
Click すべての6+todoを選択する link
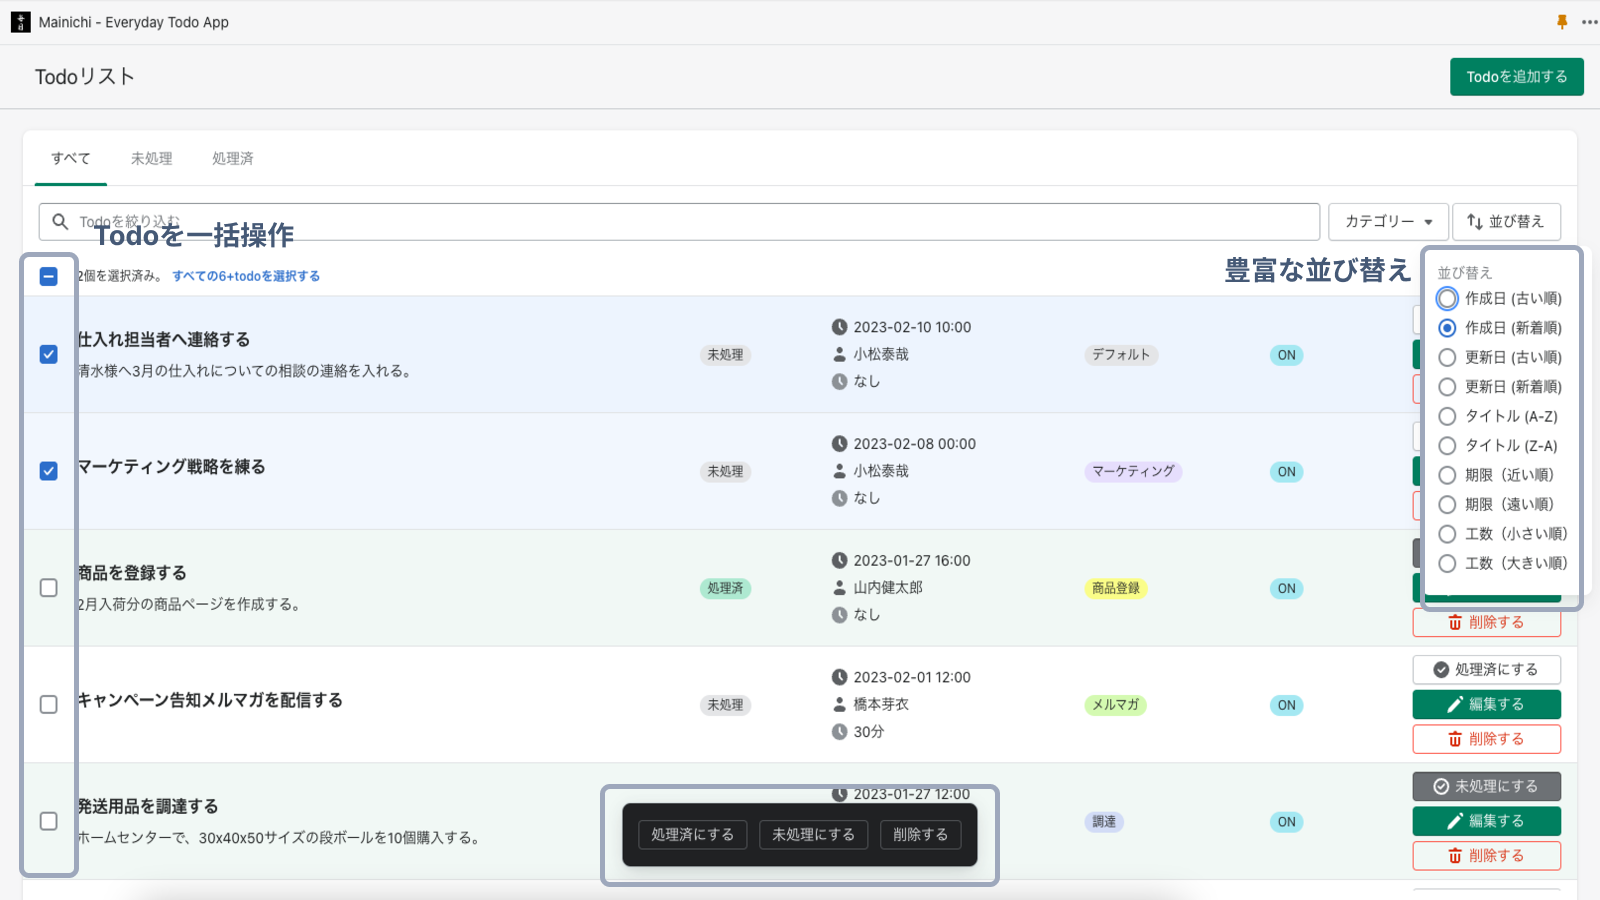(246, 276)
